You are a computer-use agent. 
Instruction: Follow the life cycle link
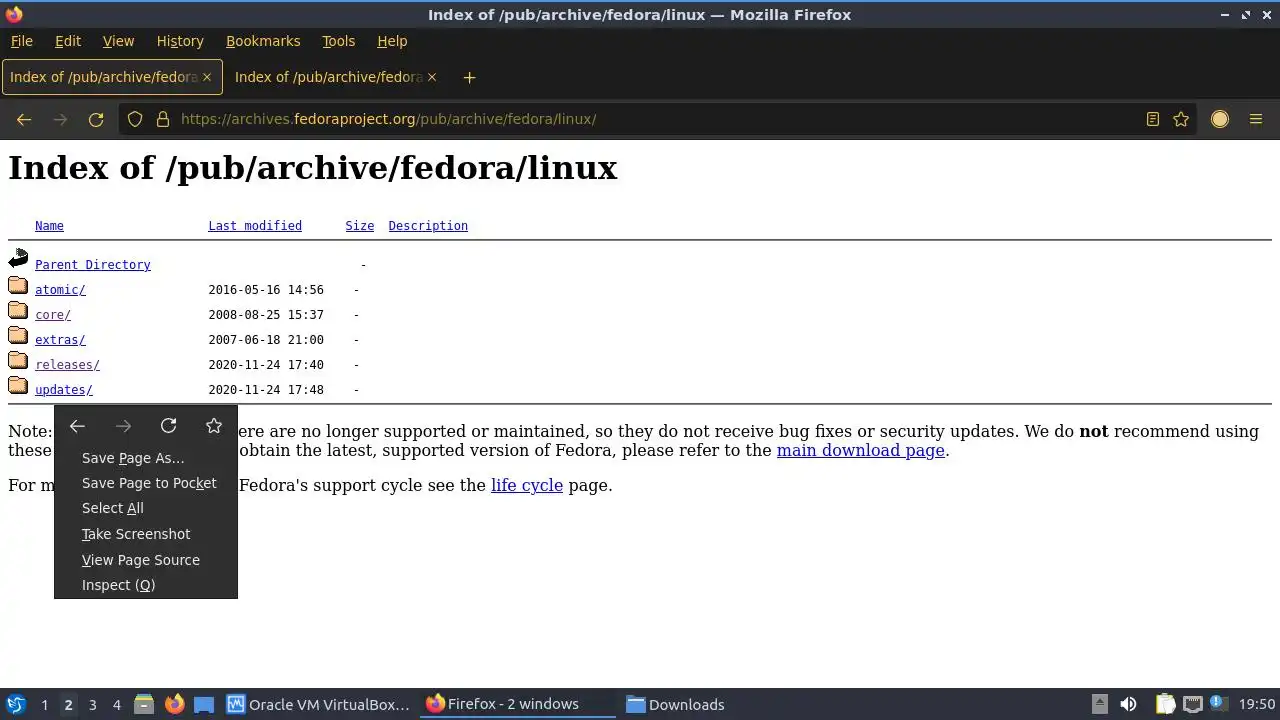[527, 485]
